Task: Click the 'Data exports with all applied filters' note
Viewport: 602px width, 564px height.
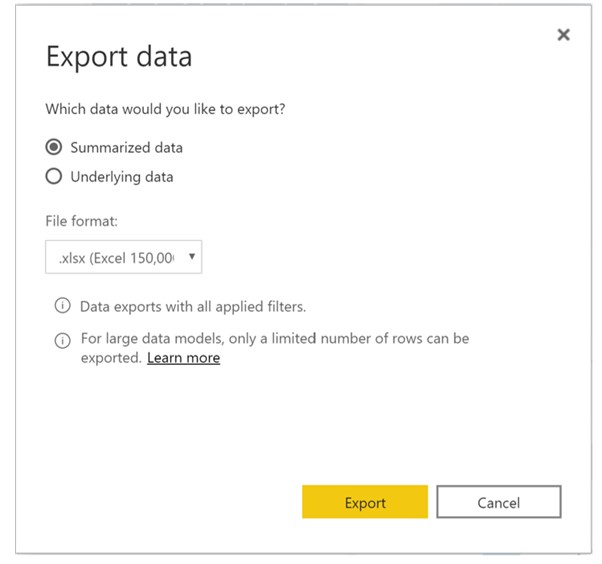Action: pyautogui.click(x=193, y=307)
